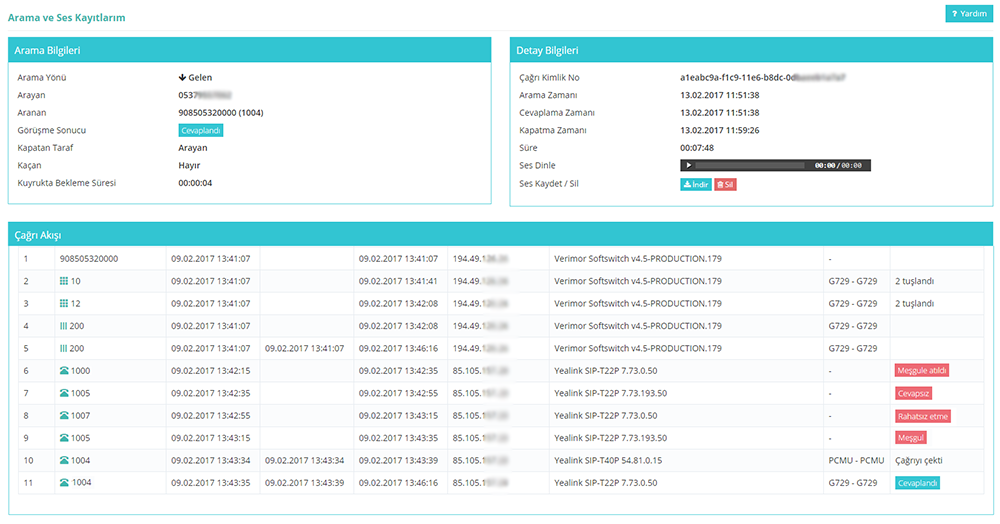Download the recording with İndir button
Screen dimensions: 1000x524
click(x=695, y=184)
